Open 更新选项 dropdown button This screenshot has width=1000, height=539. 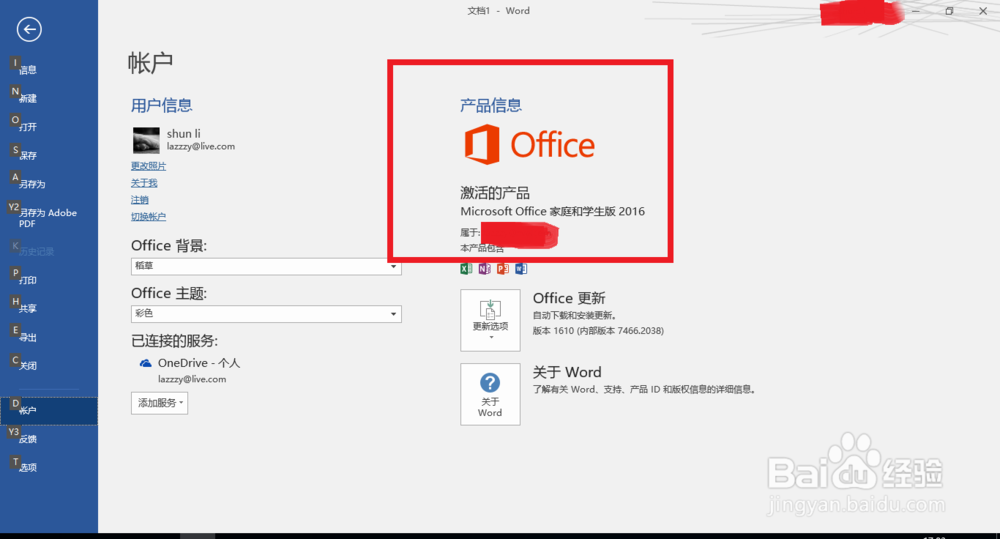coord(490,320)
